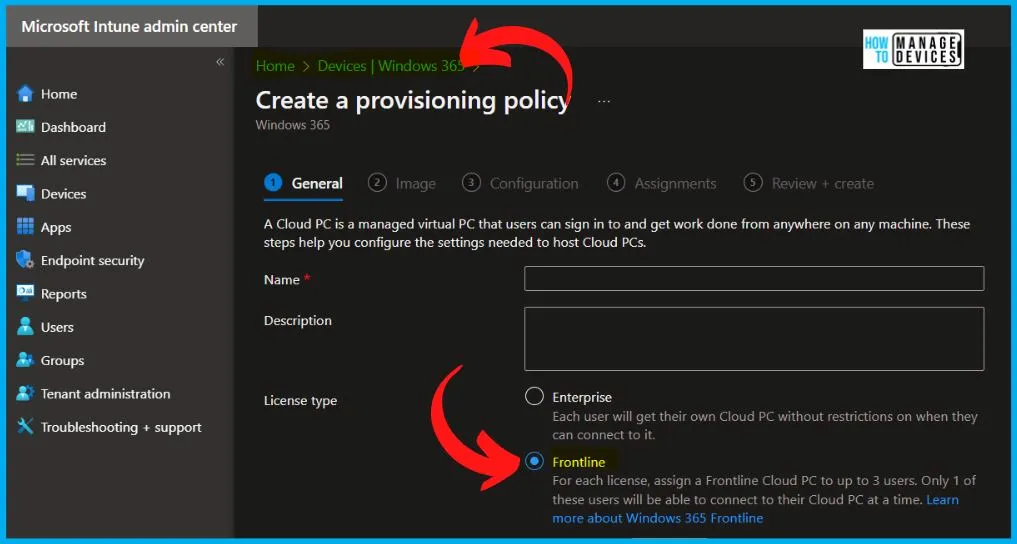Open the Tenant administration icon
1017x544 pixels.
click(x=25, y=394)
